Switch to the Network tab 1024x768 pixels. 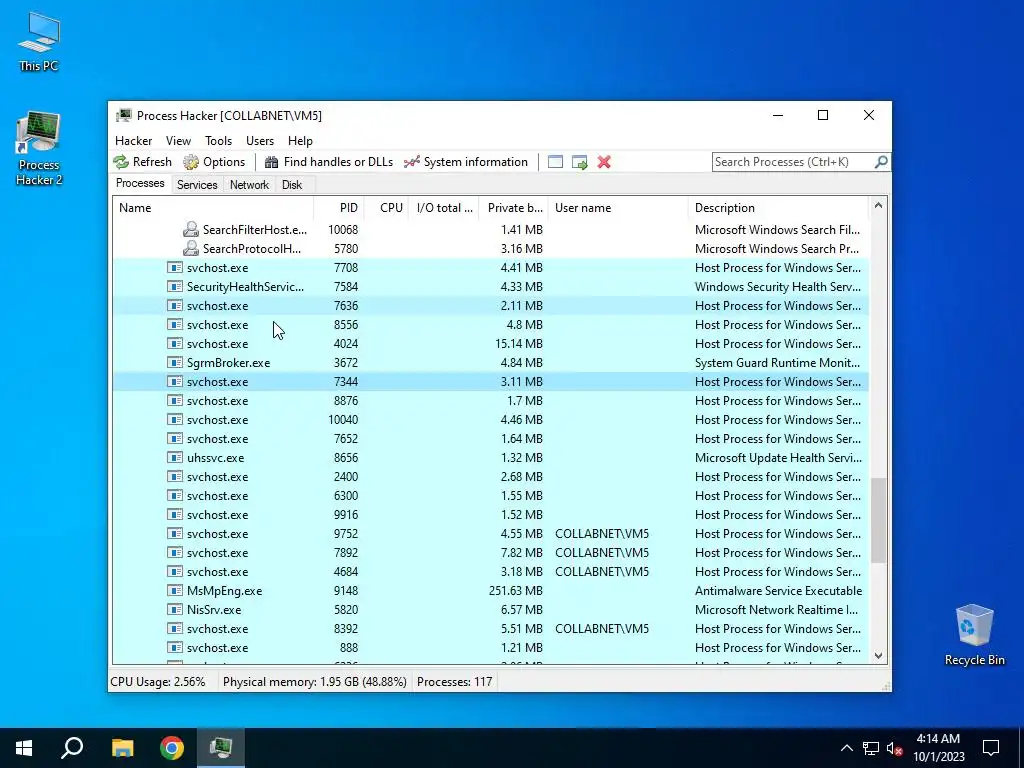(x=249, y=185)
